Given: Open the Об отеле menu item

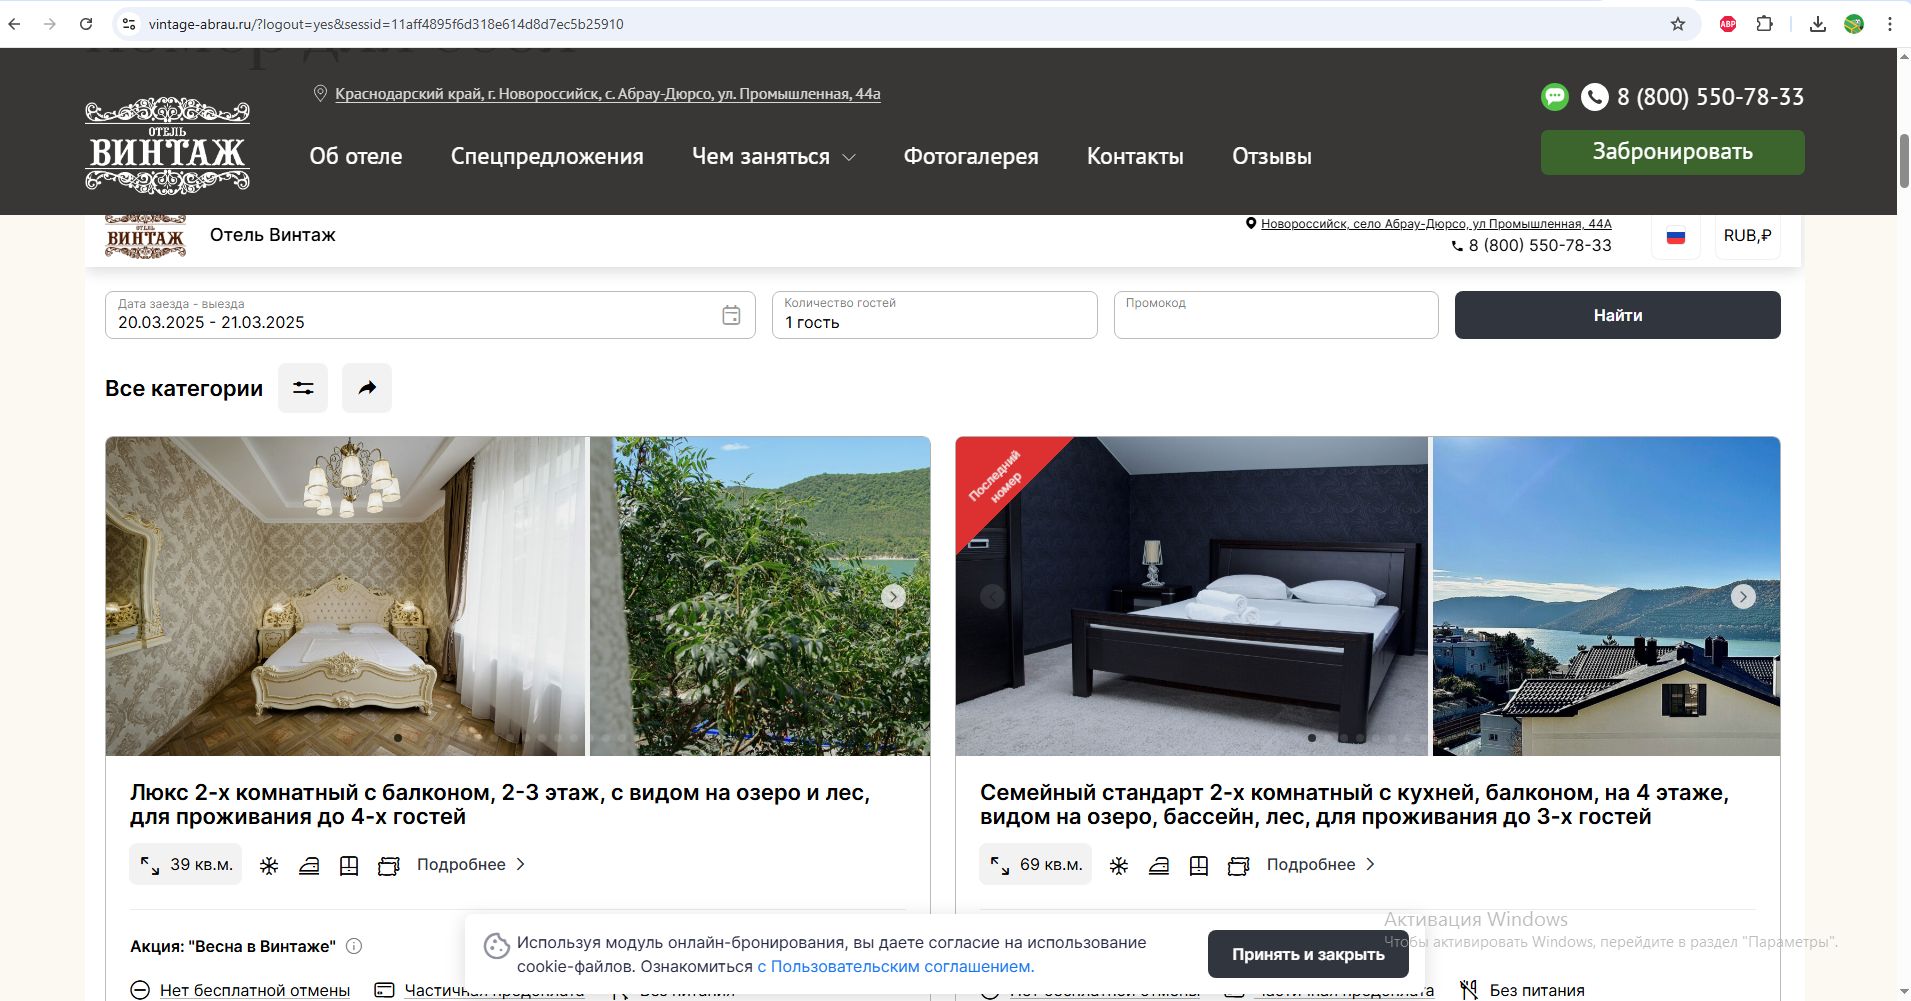Looking at the screenshot, I should tap(356, 156).
